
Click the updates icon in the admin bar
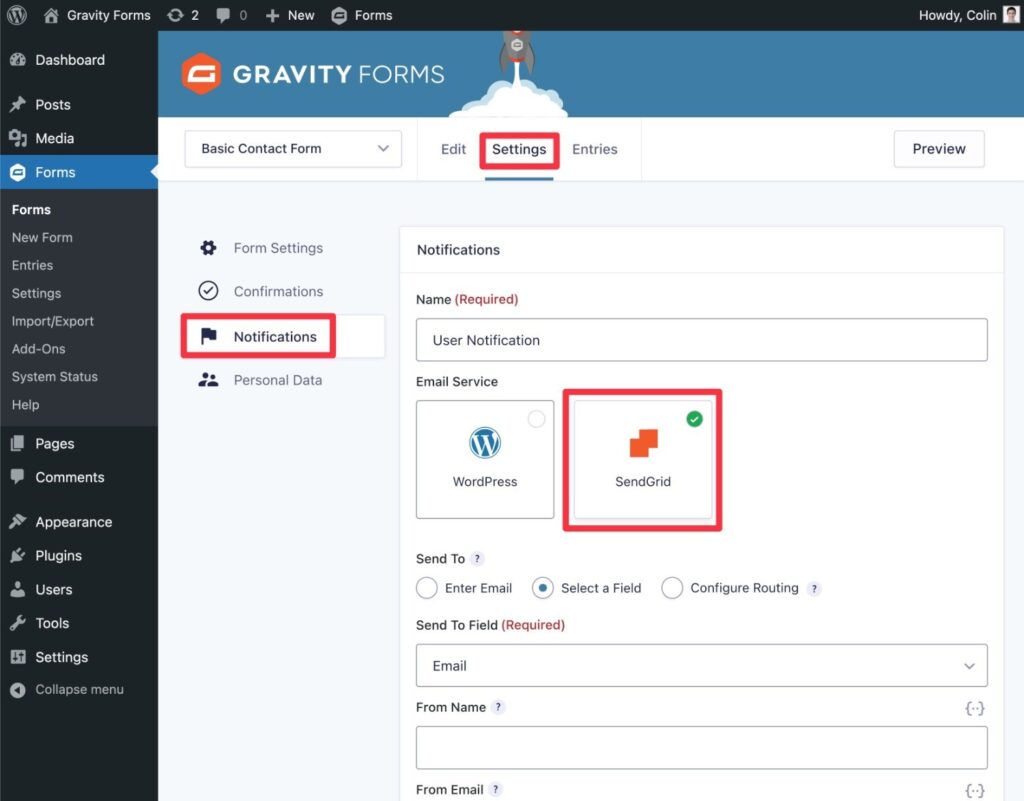click(175, 15)
